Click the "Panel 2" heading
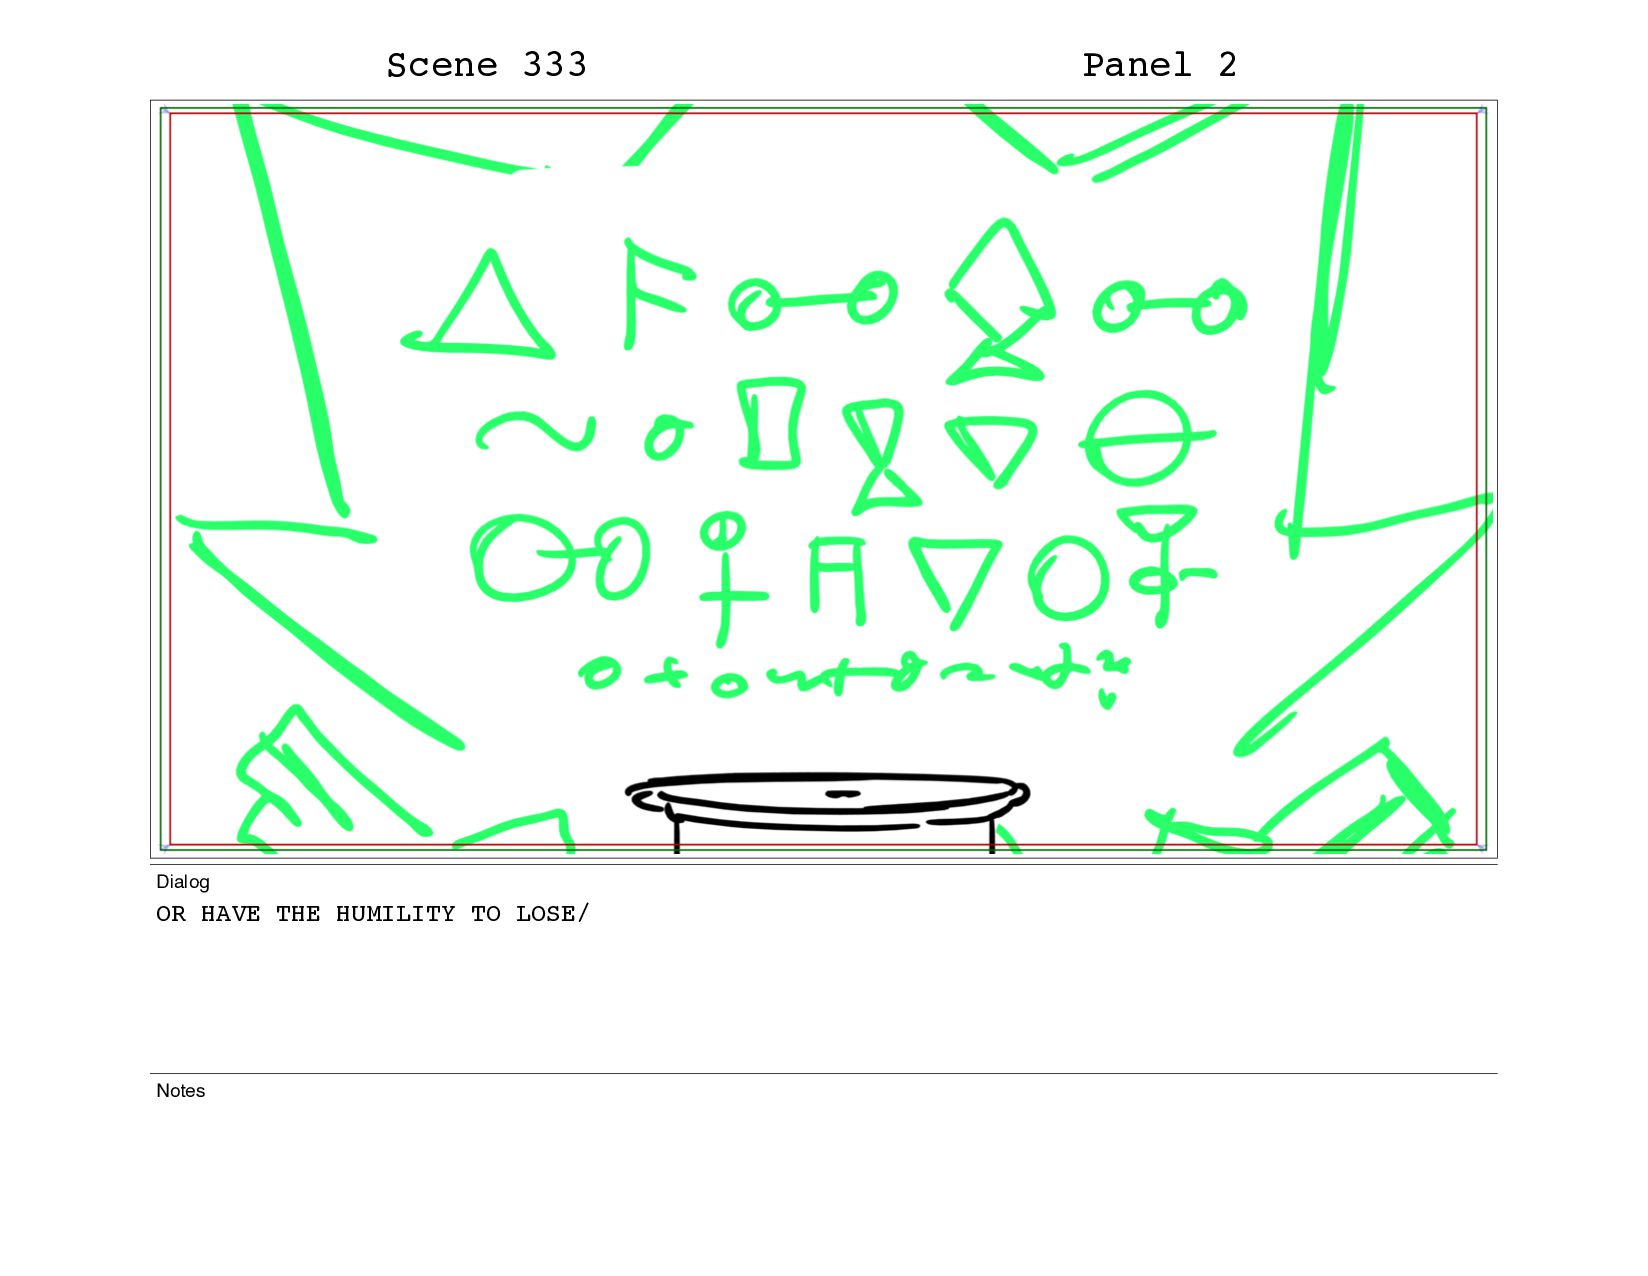This screenshot has width=1648, height=1276. (1159, 65)
